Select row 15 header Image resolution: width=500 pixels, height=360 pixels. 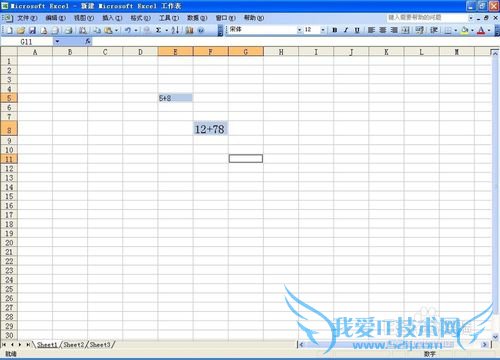(x=9, y=196)
